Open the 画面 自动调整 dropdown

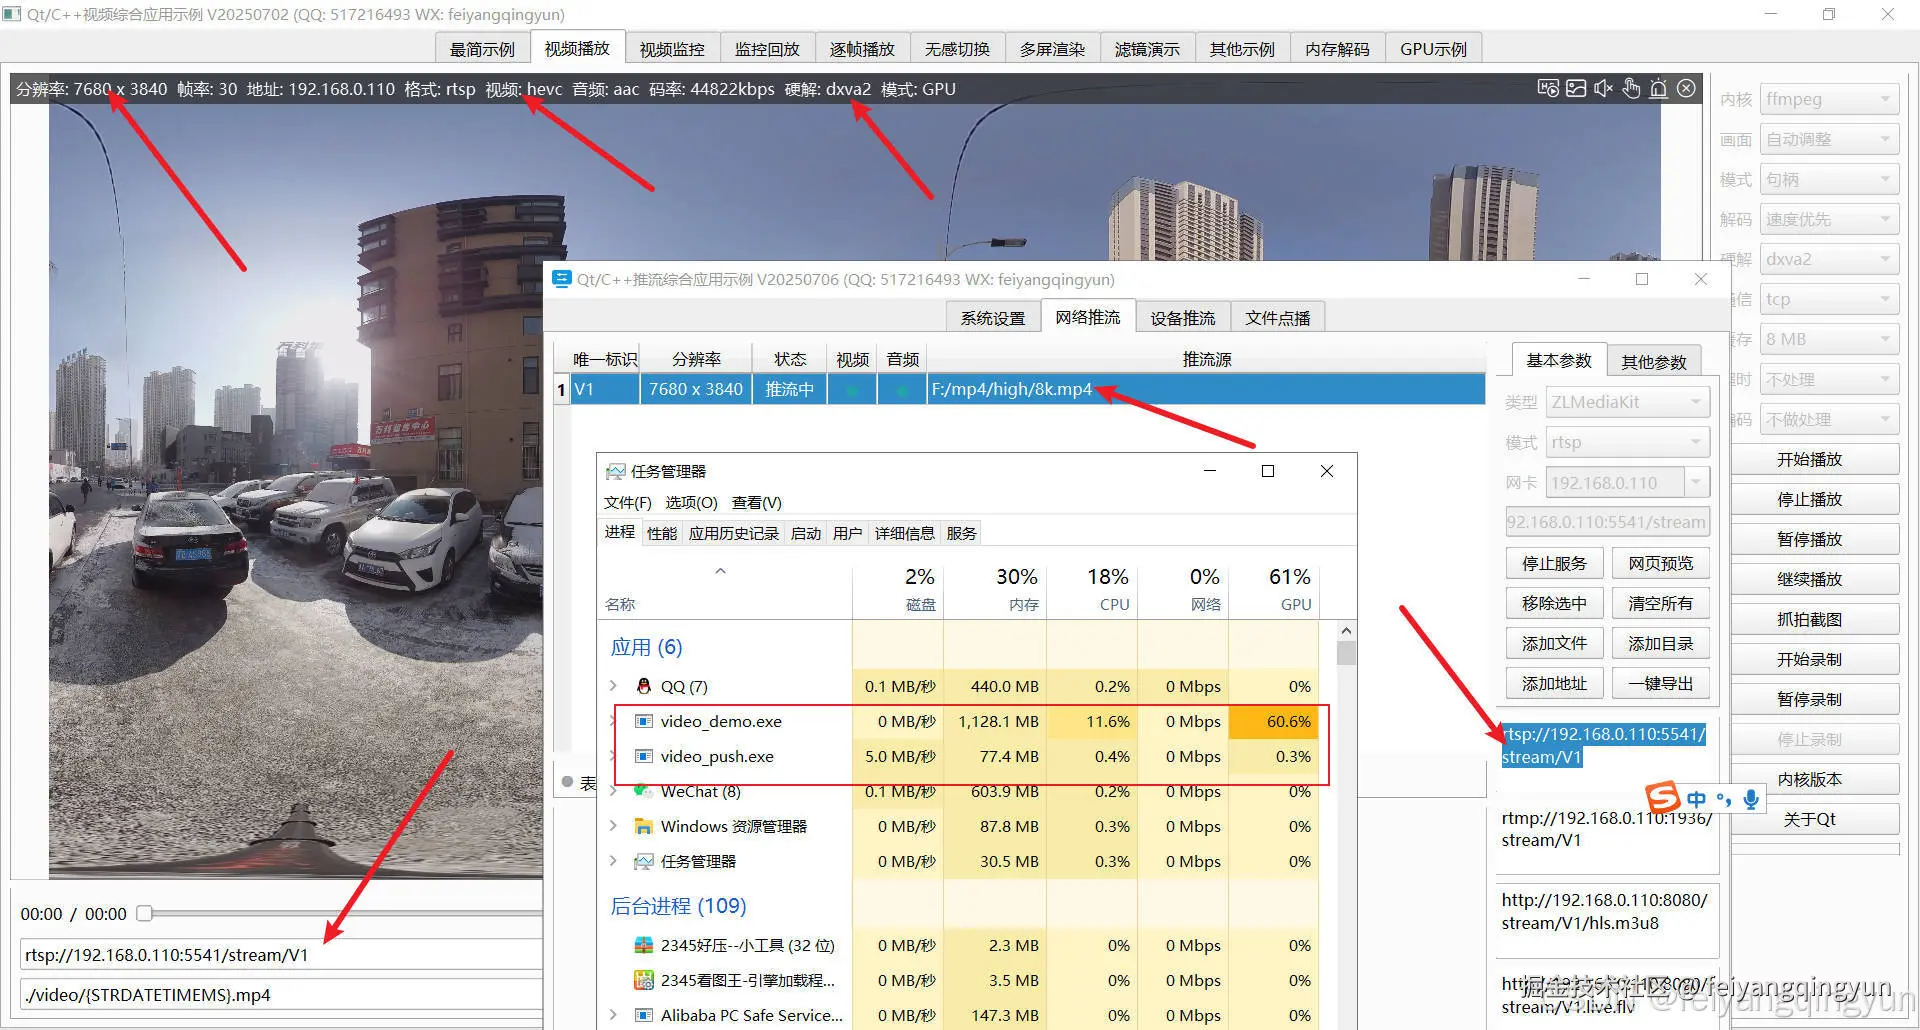pos(1829,139)
